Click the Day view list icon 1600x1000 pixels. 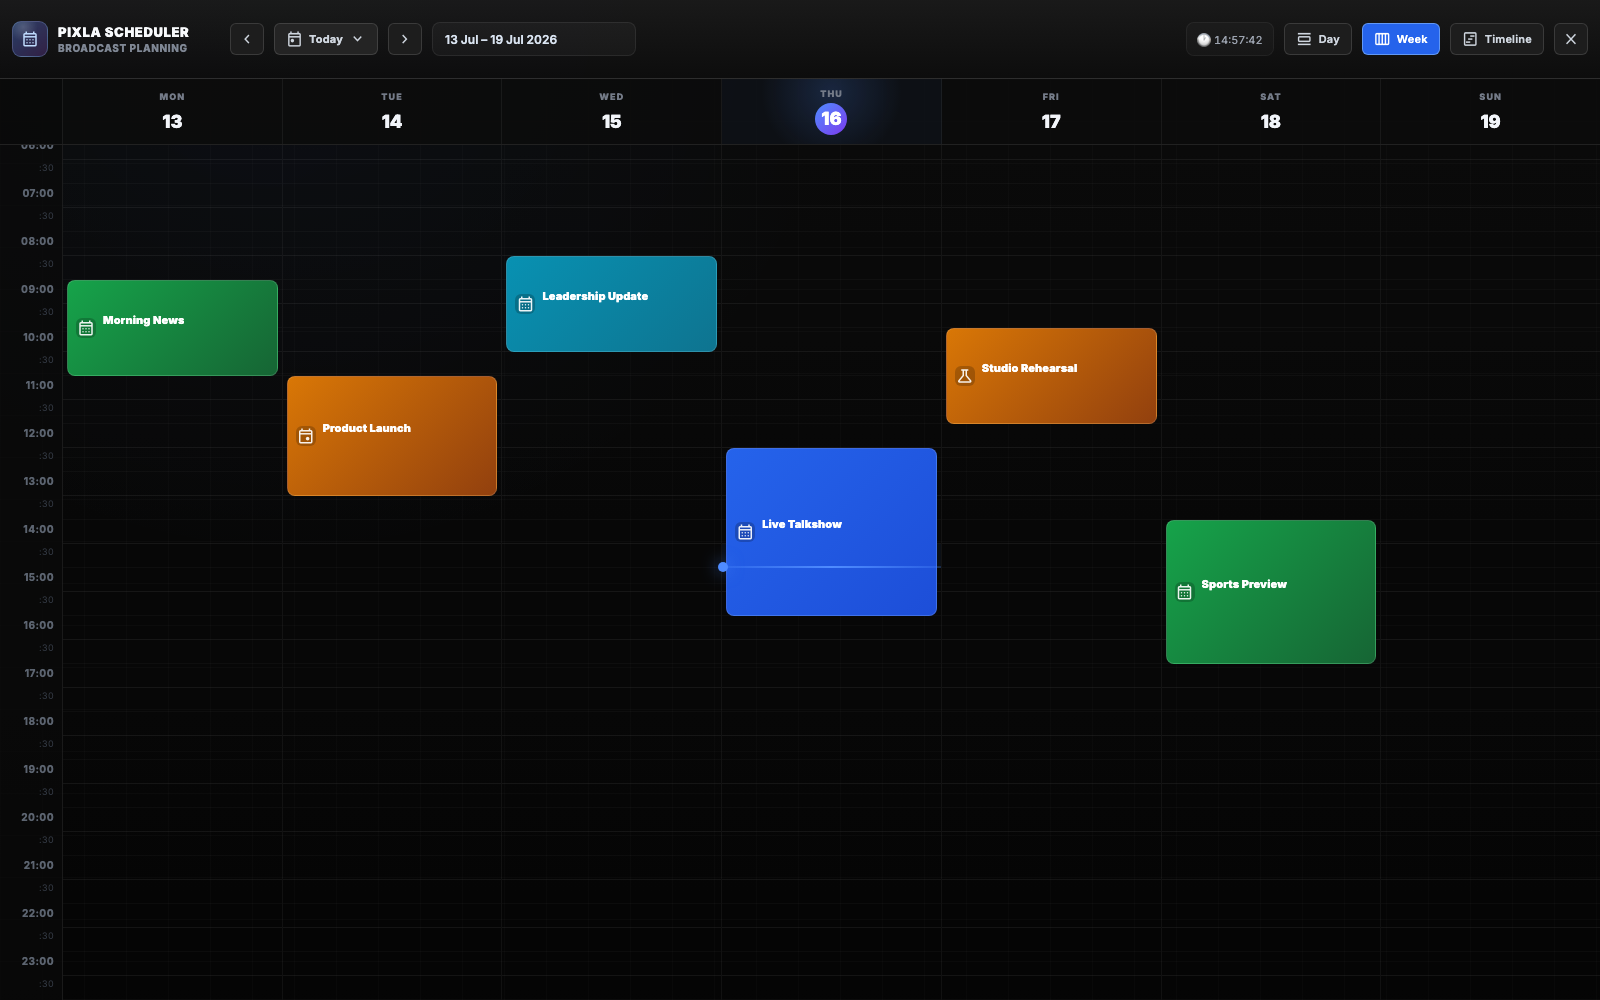coord(1304,39)
